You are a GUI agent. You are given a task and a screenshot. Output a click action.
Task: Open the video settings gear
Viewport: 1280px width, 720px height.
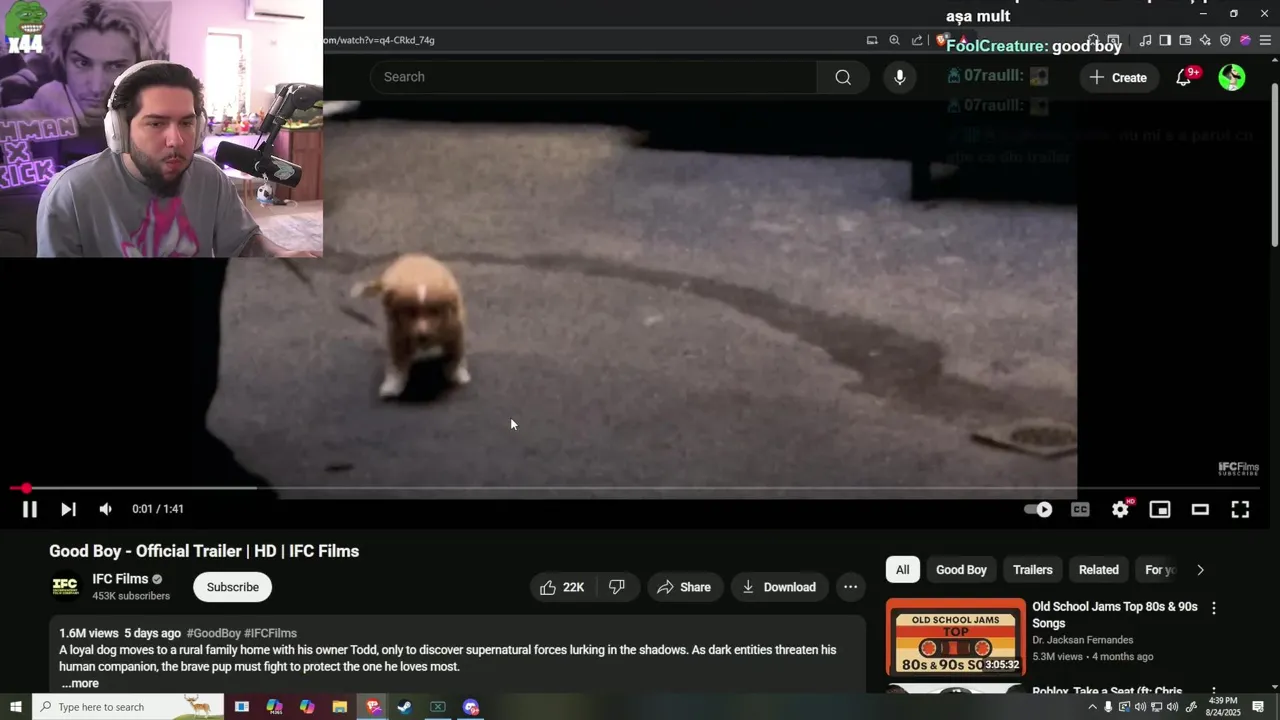1121,509
